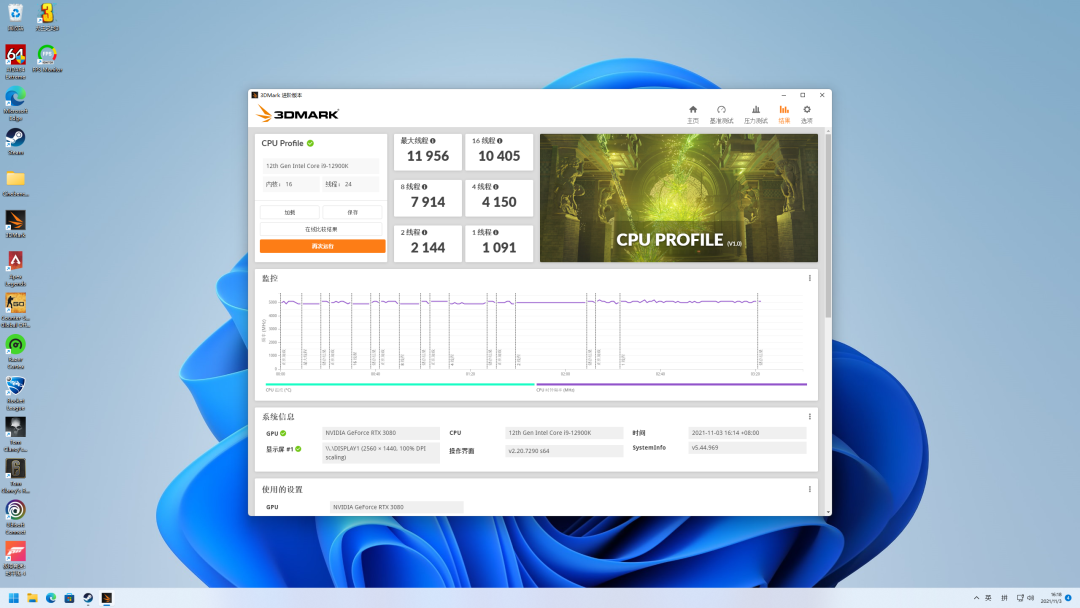Open the Microsoft Edge desktop icon
This screenshot has height=608, width=1080.
(15, 104)
